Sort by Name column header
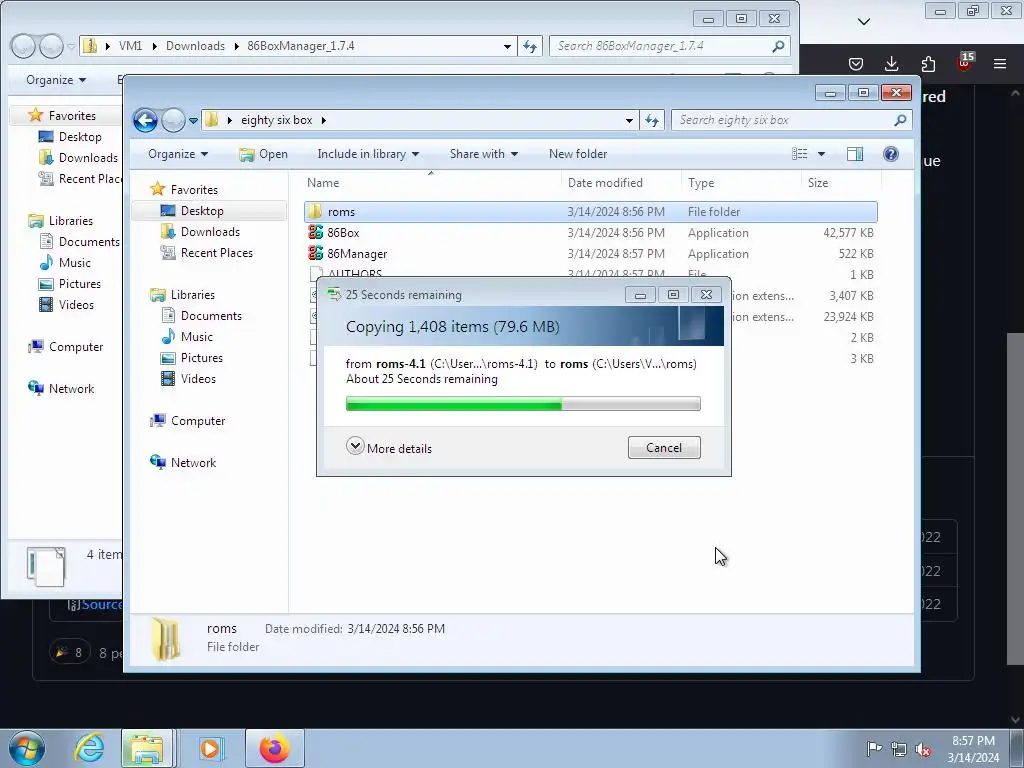 point(323,183)
